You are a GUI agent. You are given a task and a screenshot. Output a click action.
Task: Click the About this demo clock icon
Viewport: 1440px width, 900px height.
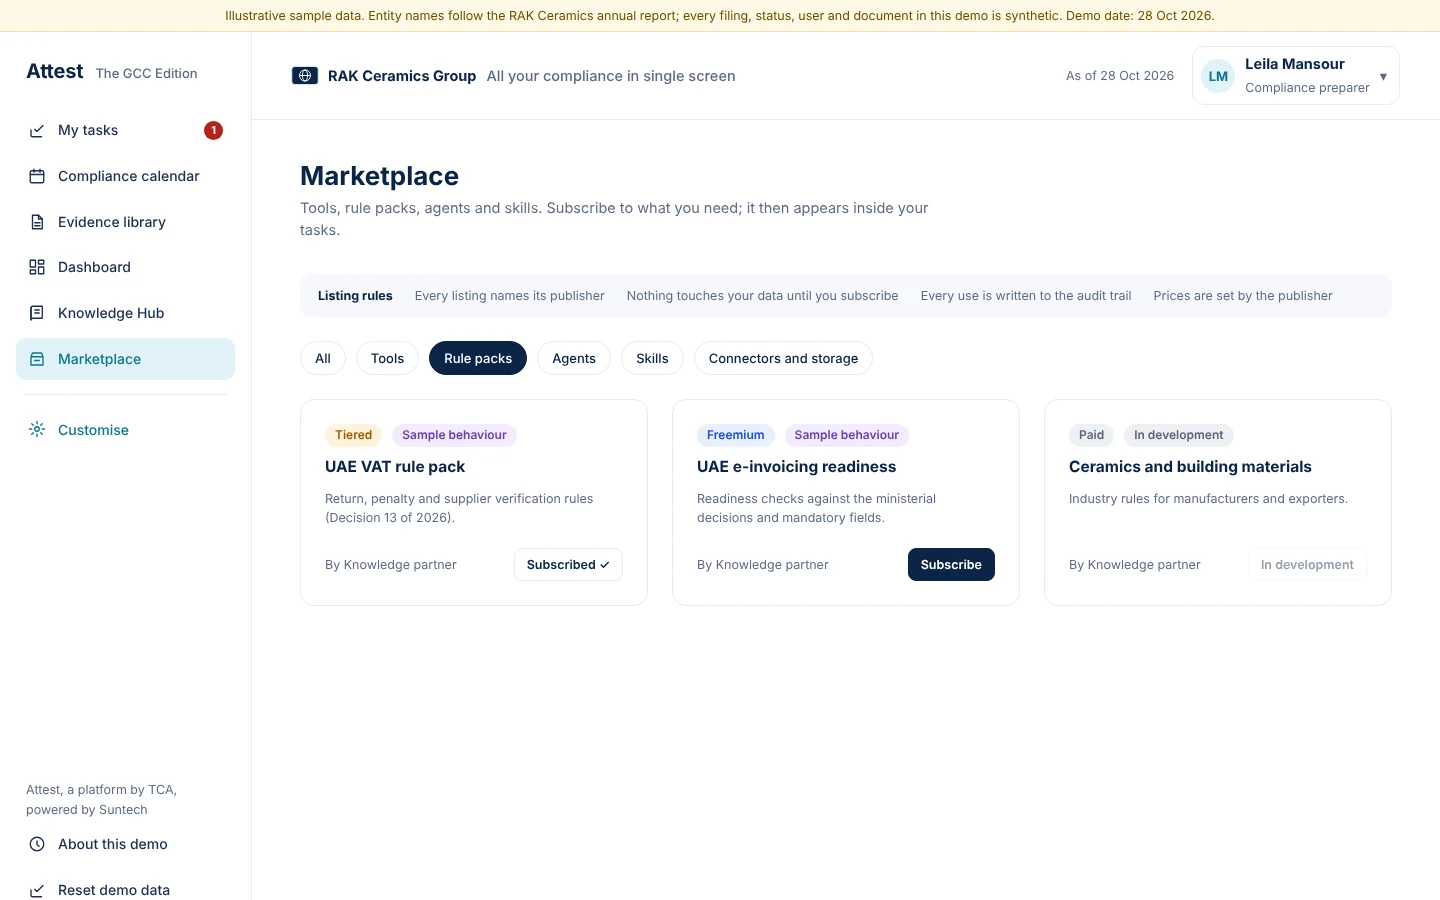(x=37, y=844)
